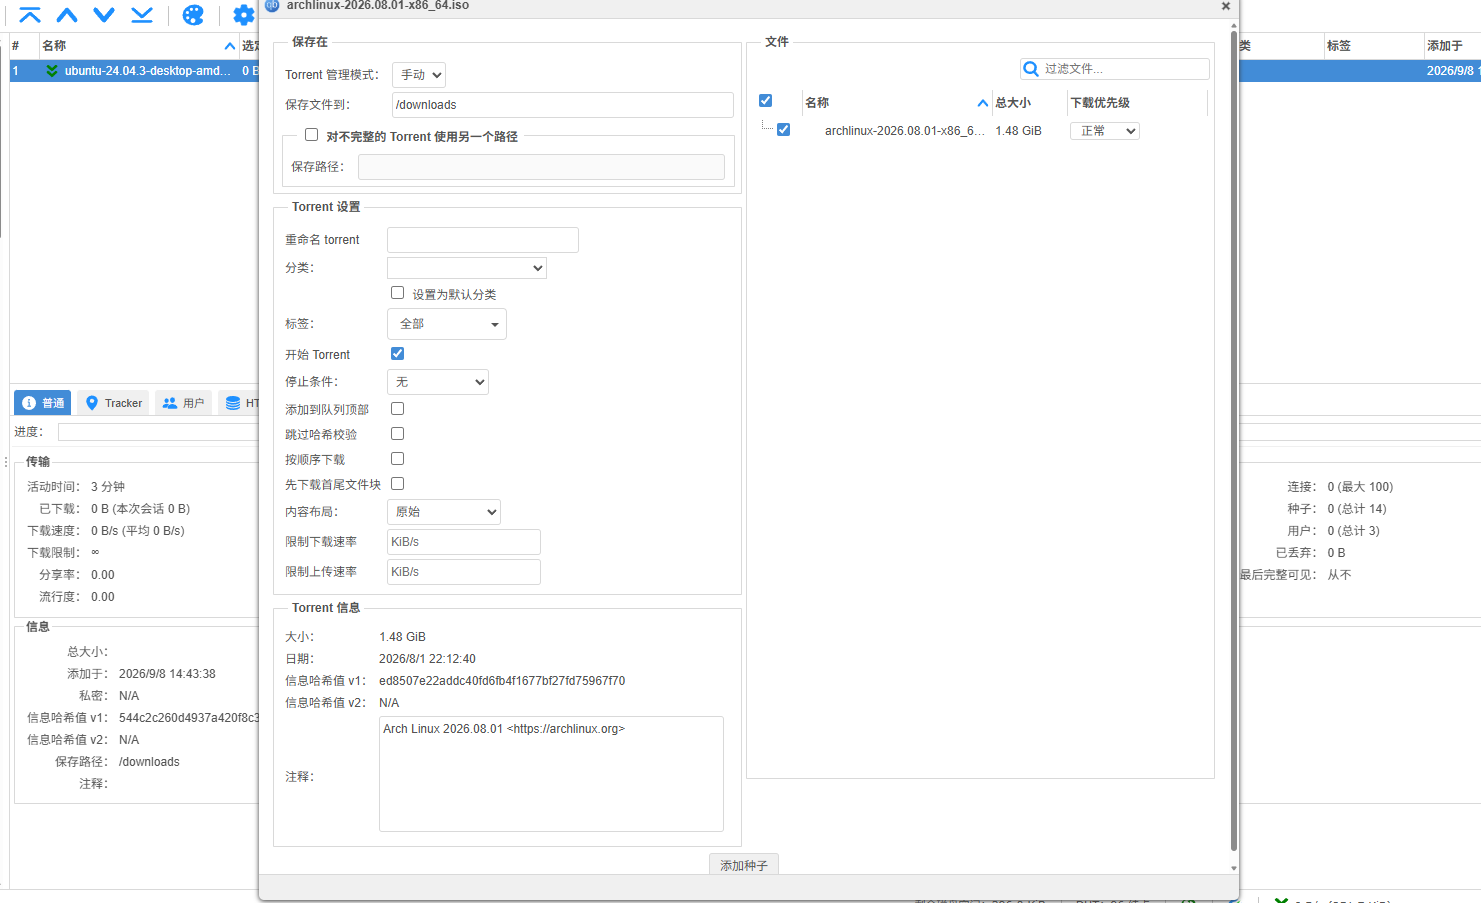1481x903 pixels.
Task: Click the sort arrow in files 名称 column
Action: pos(982,103)
